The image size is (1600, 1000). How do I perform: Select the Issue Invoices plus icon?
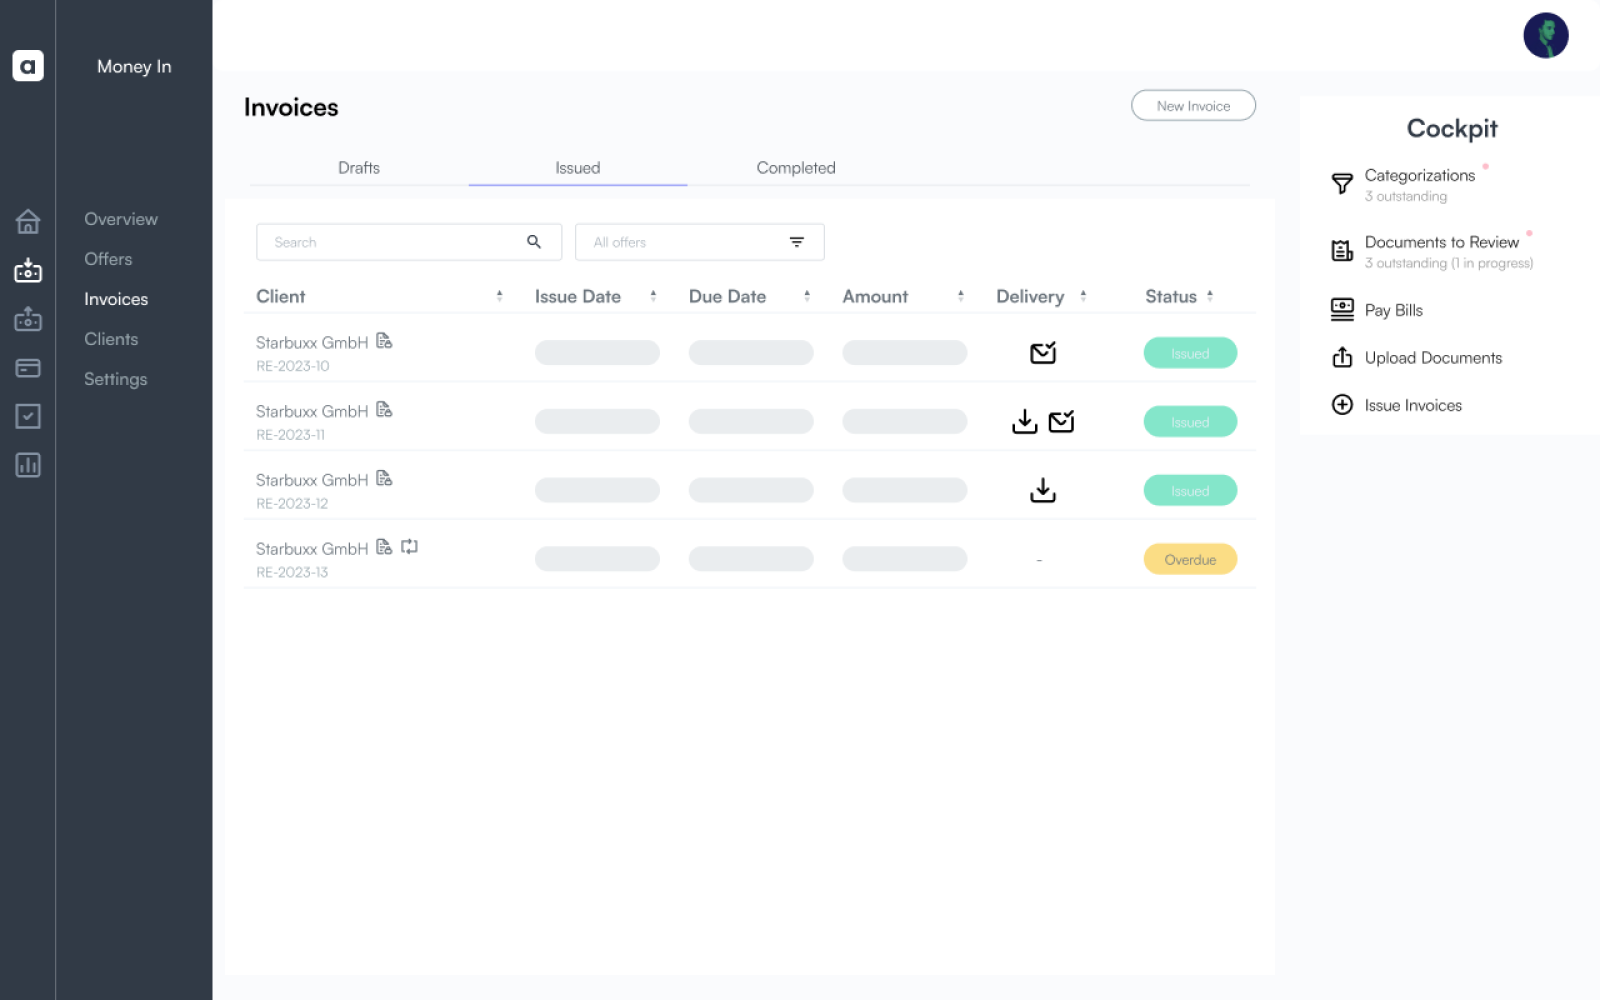click(x=1341, y=404)
